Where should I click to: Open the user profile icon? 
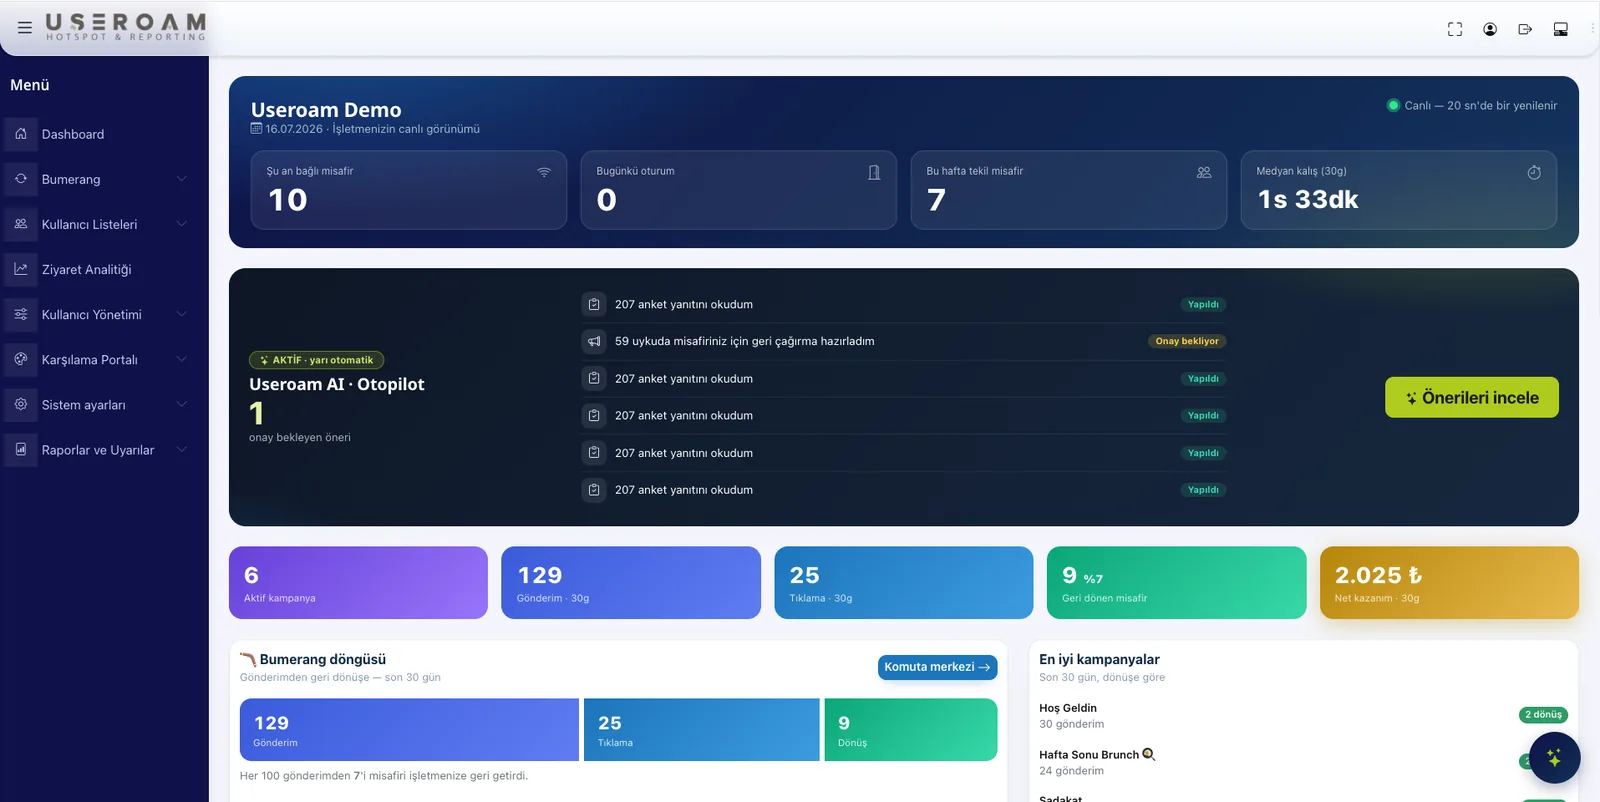point(1490,29)
